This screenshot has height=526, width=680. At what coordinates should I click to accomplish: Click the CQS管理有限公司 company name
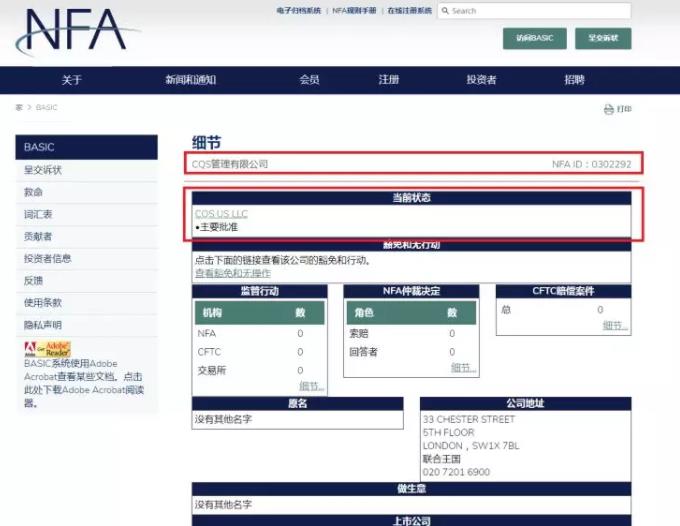[230, 164]
